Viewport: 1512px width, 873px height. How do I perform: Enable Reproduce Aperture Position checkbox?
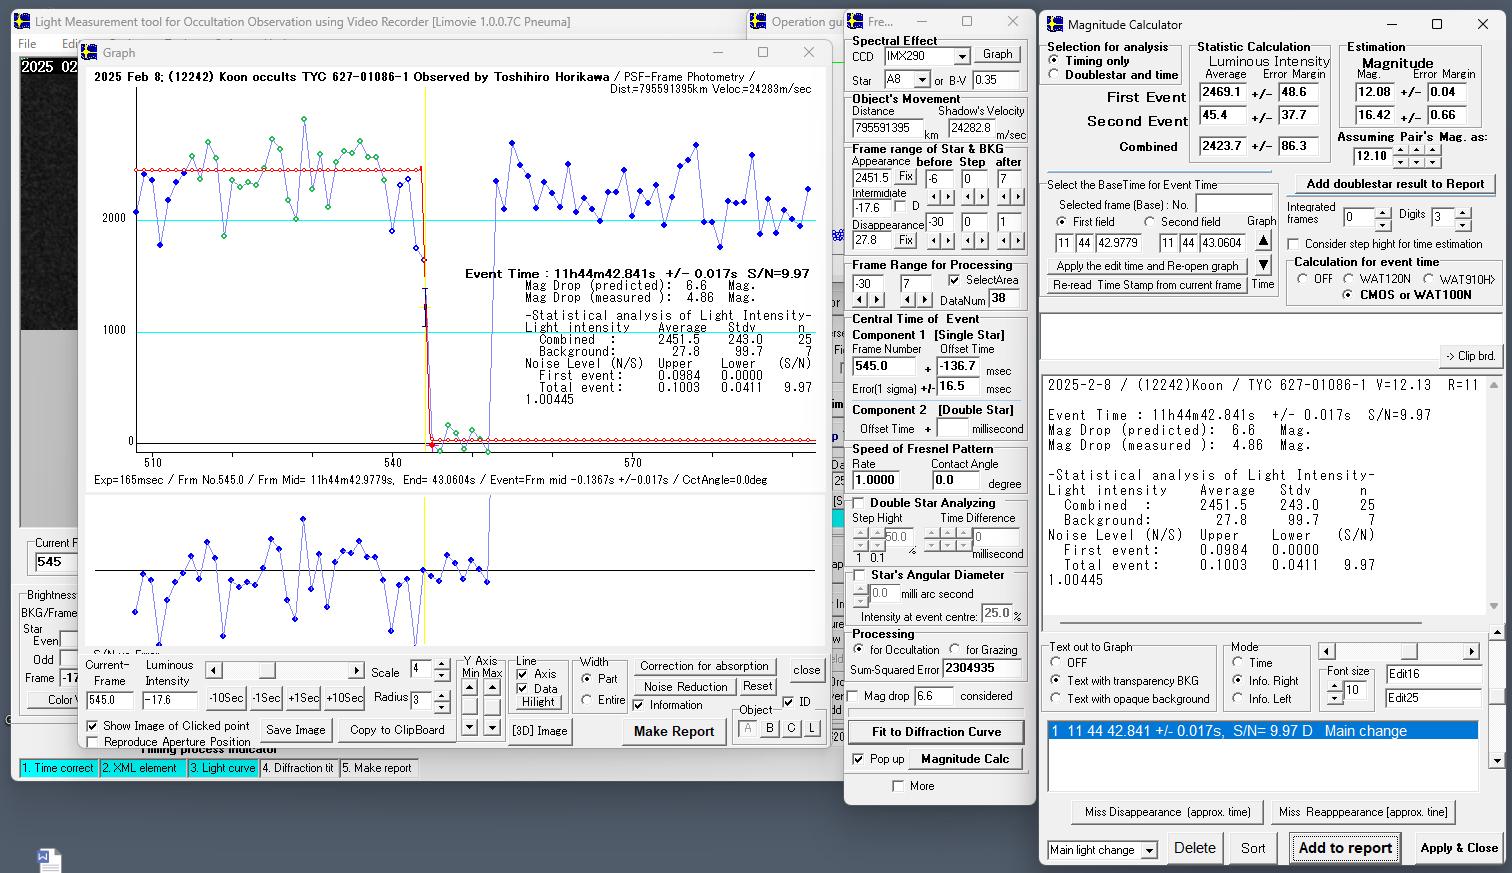pyautogui.click(x=93, y=742)
